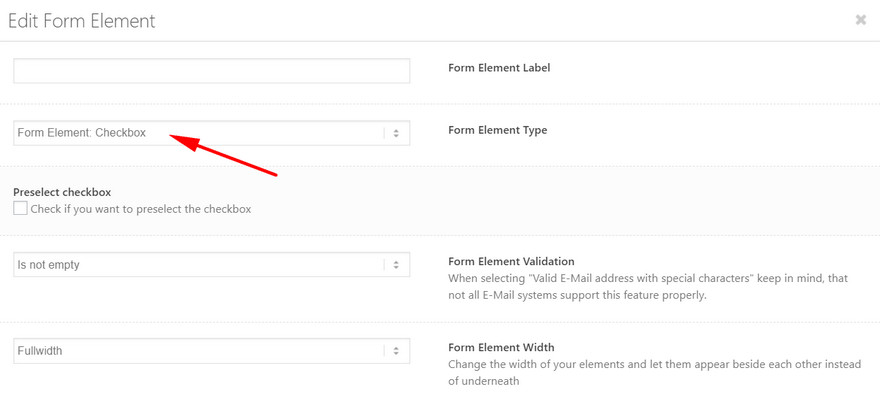Click the red arrow annotation graphic
This screenshot has height=408, width=880.
(x=223, y=155)
